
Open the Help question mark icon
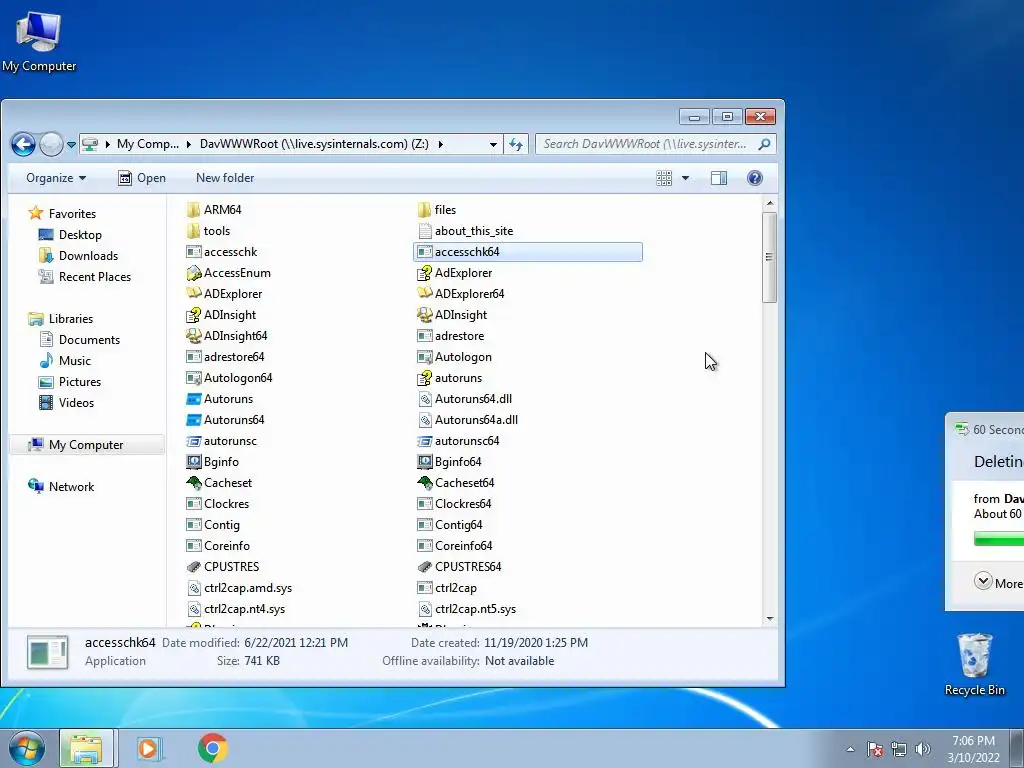click(754, 178)
